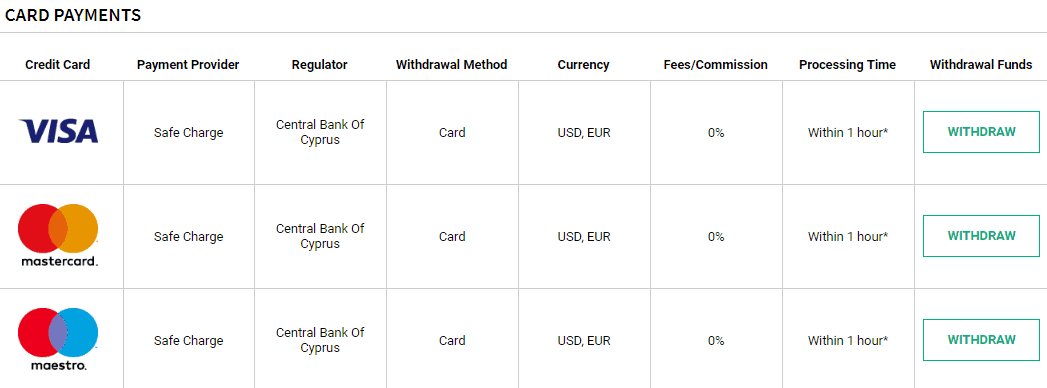Click Central Bank Of Cyprus in Mastercard row

click(x=320, y=236)
